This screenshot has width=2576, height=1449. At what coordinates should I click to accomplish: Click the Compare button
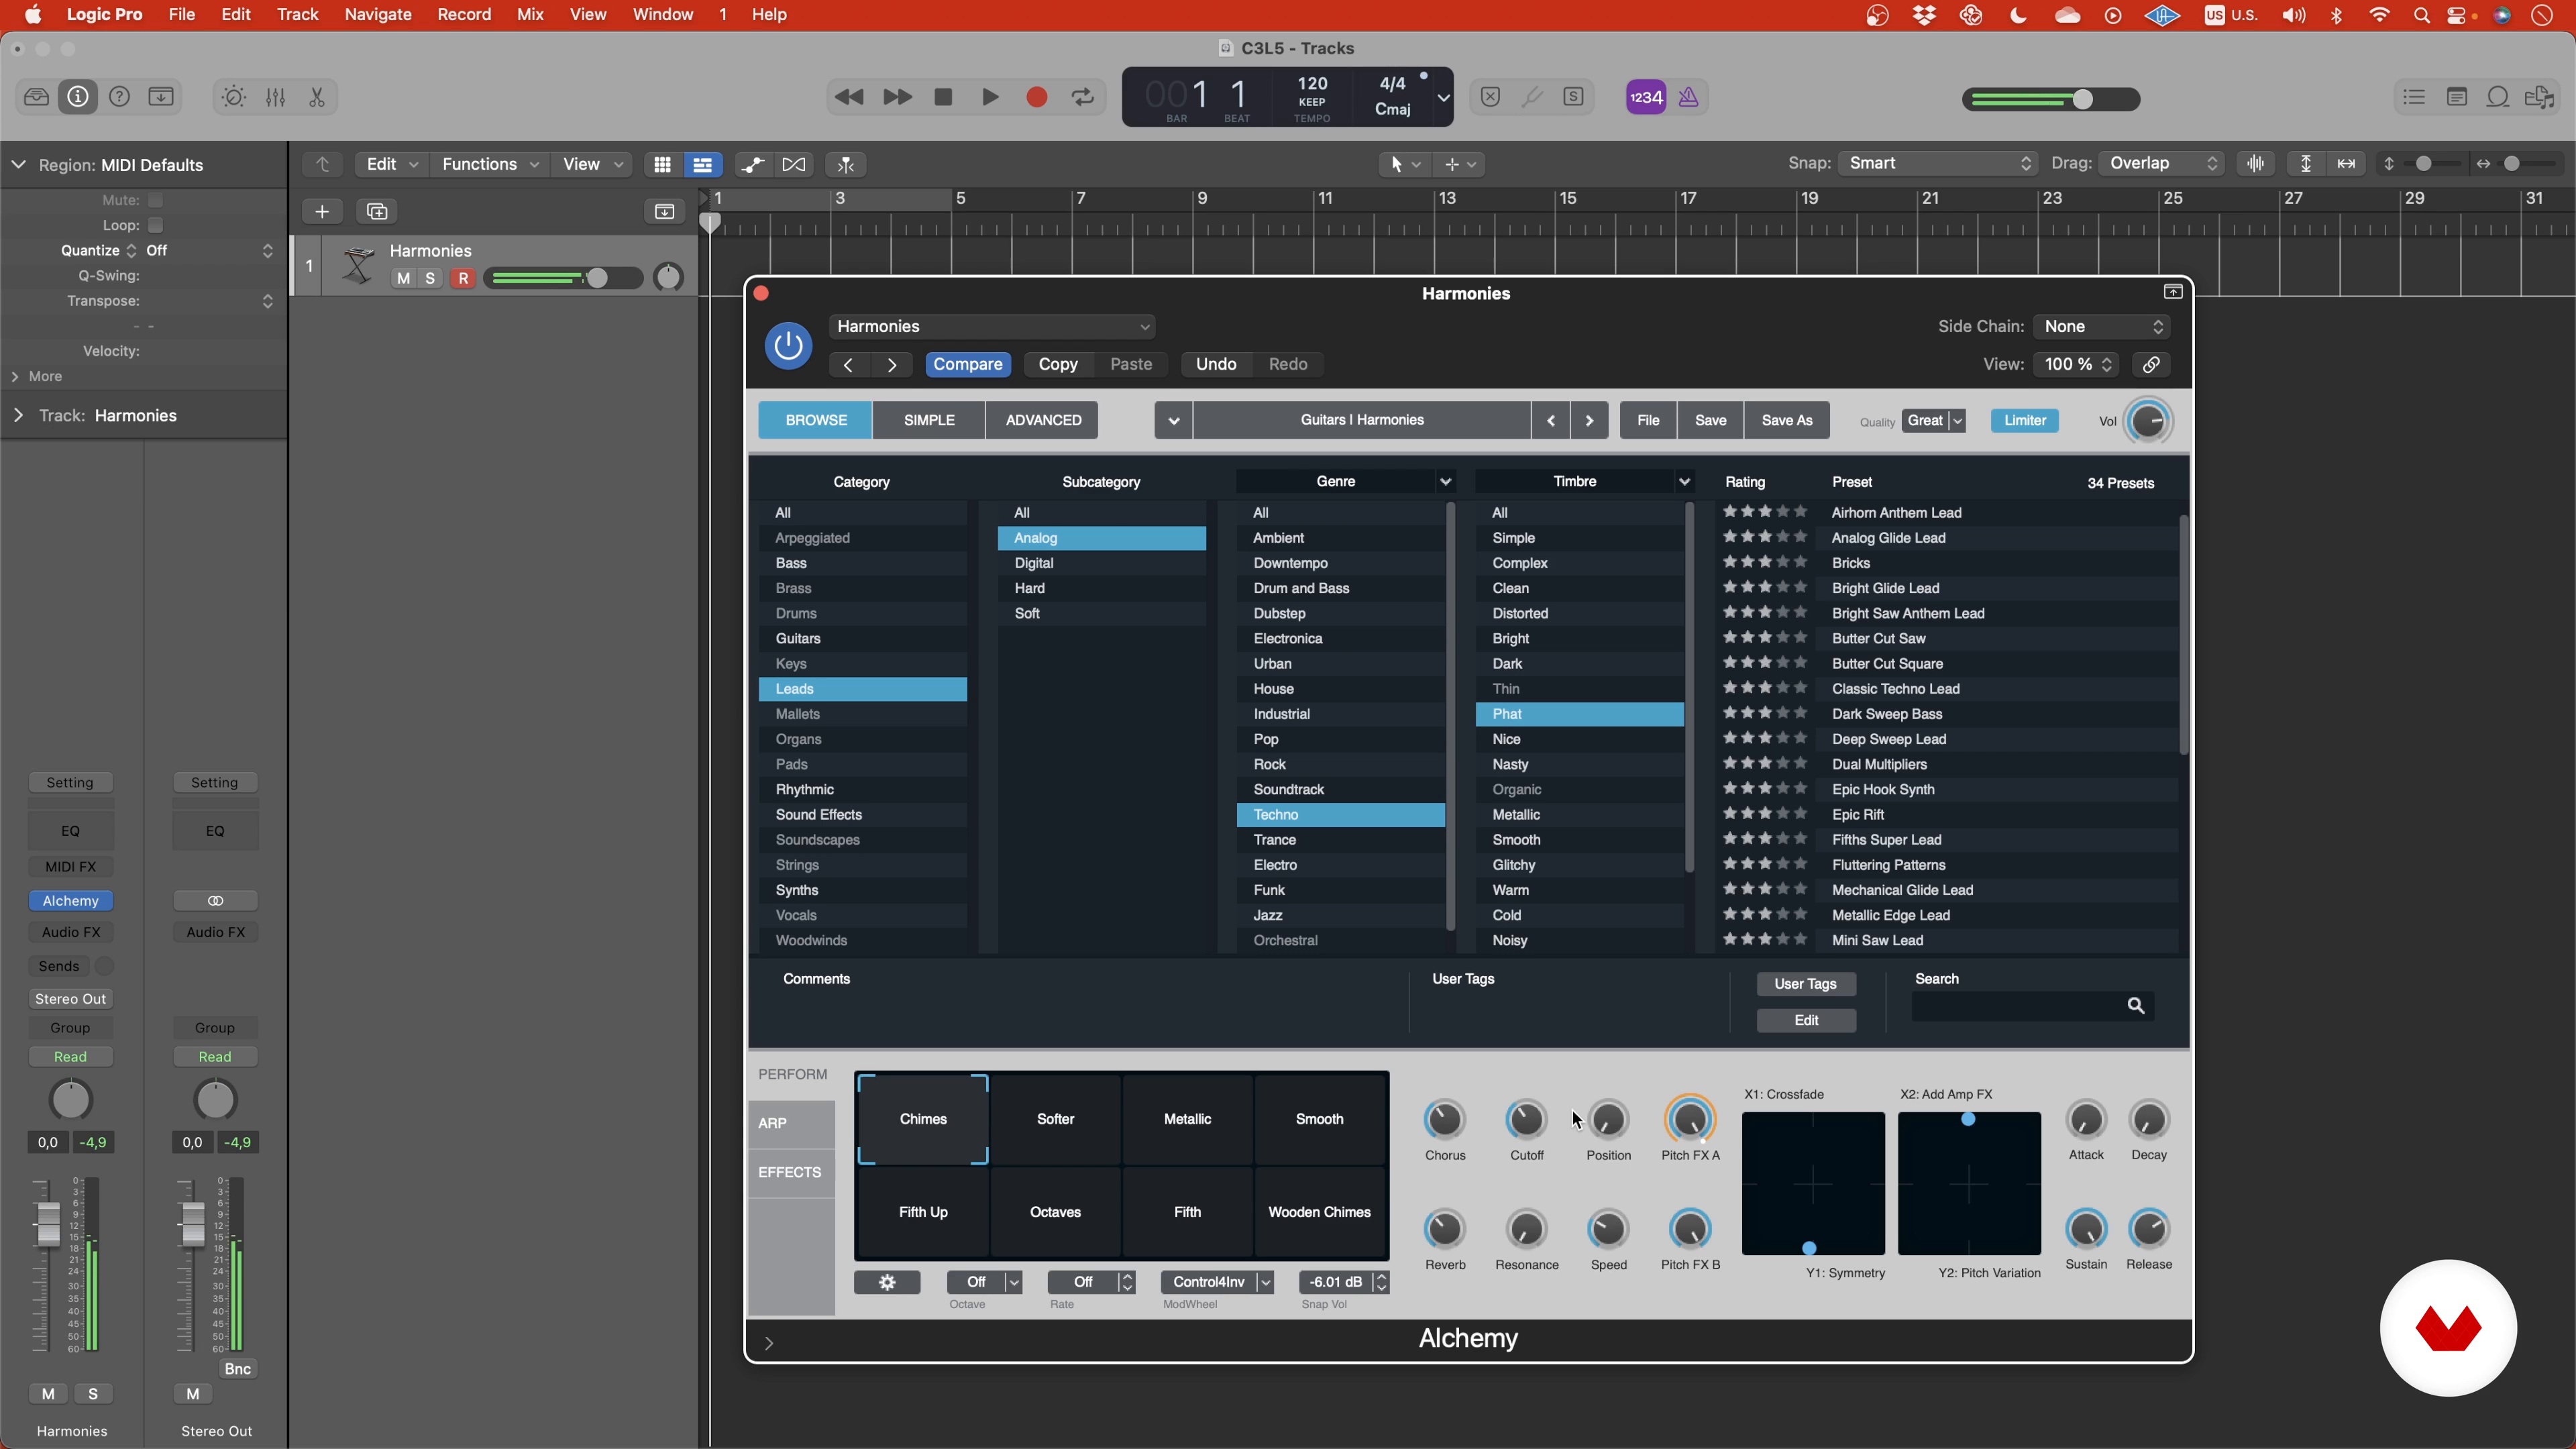coord(968,364)
